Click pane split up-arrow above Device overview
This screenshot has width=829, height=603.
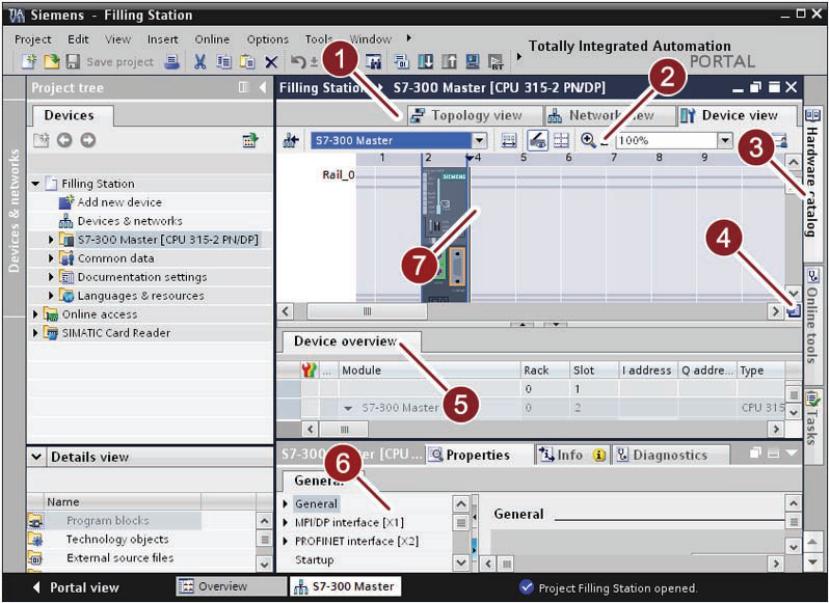523,324
